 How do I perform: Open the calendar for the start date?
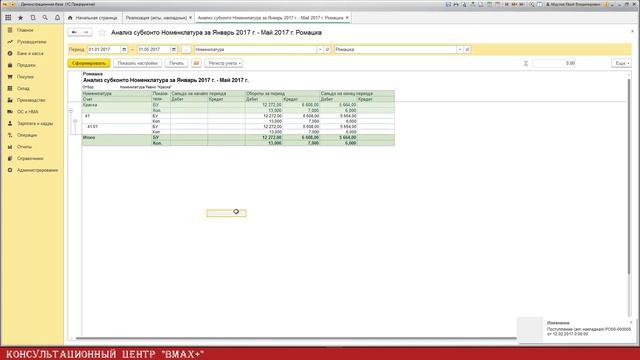(124, 49)
